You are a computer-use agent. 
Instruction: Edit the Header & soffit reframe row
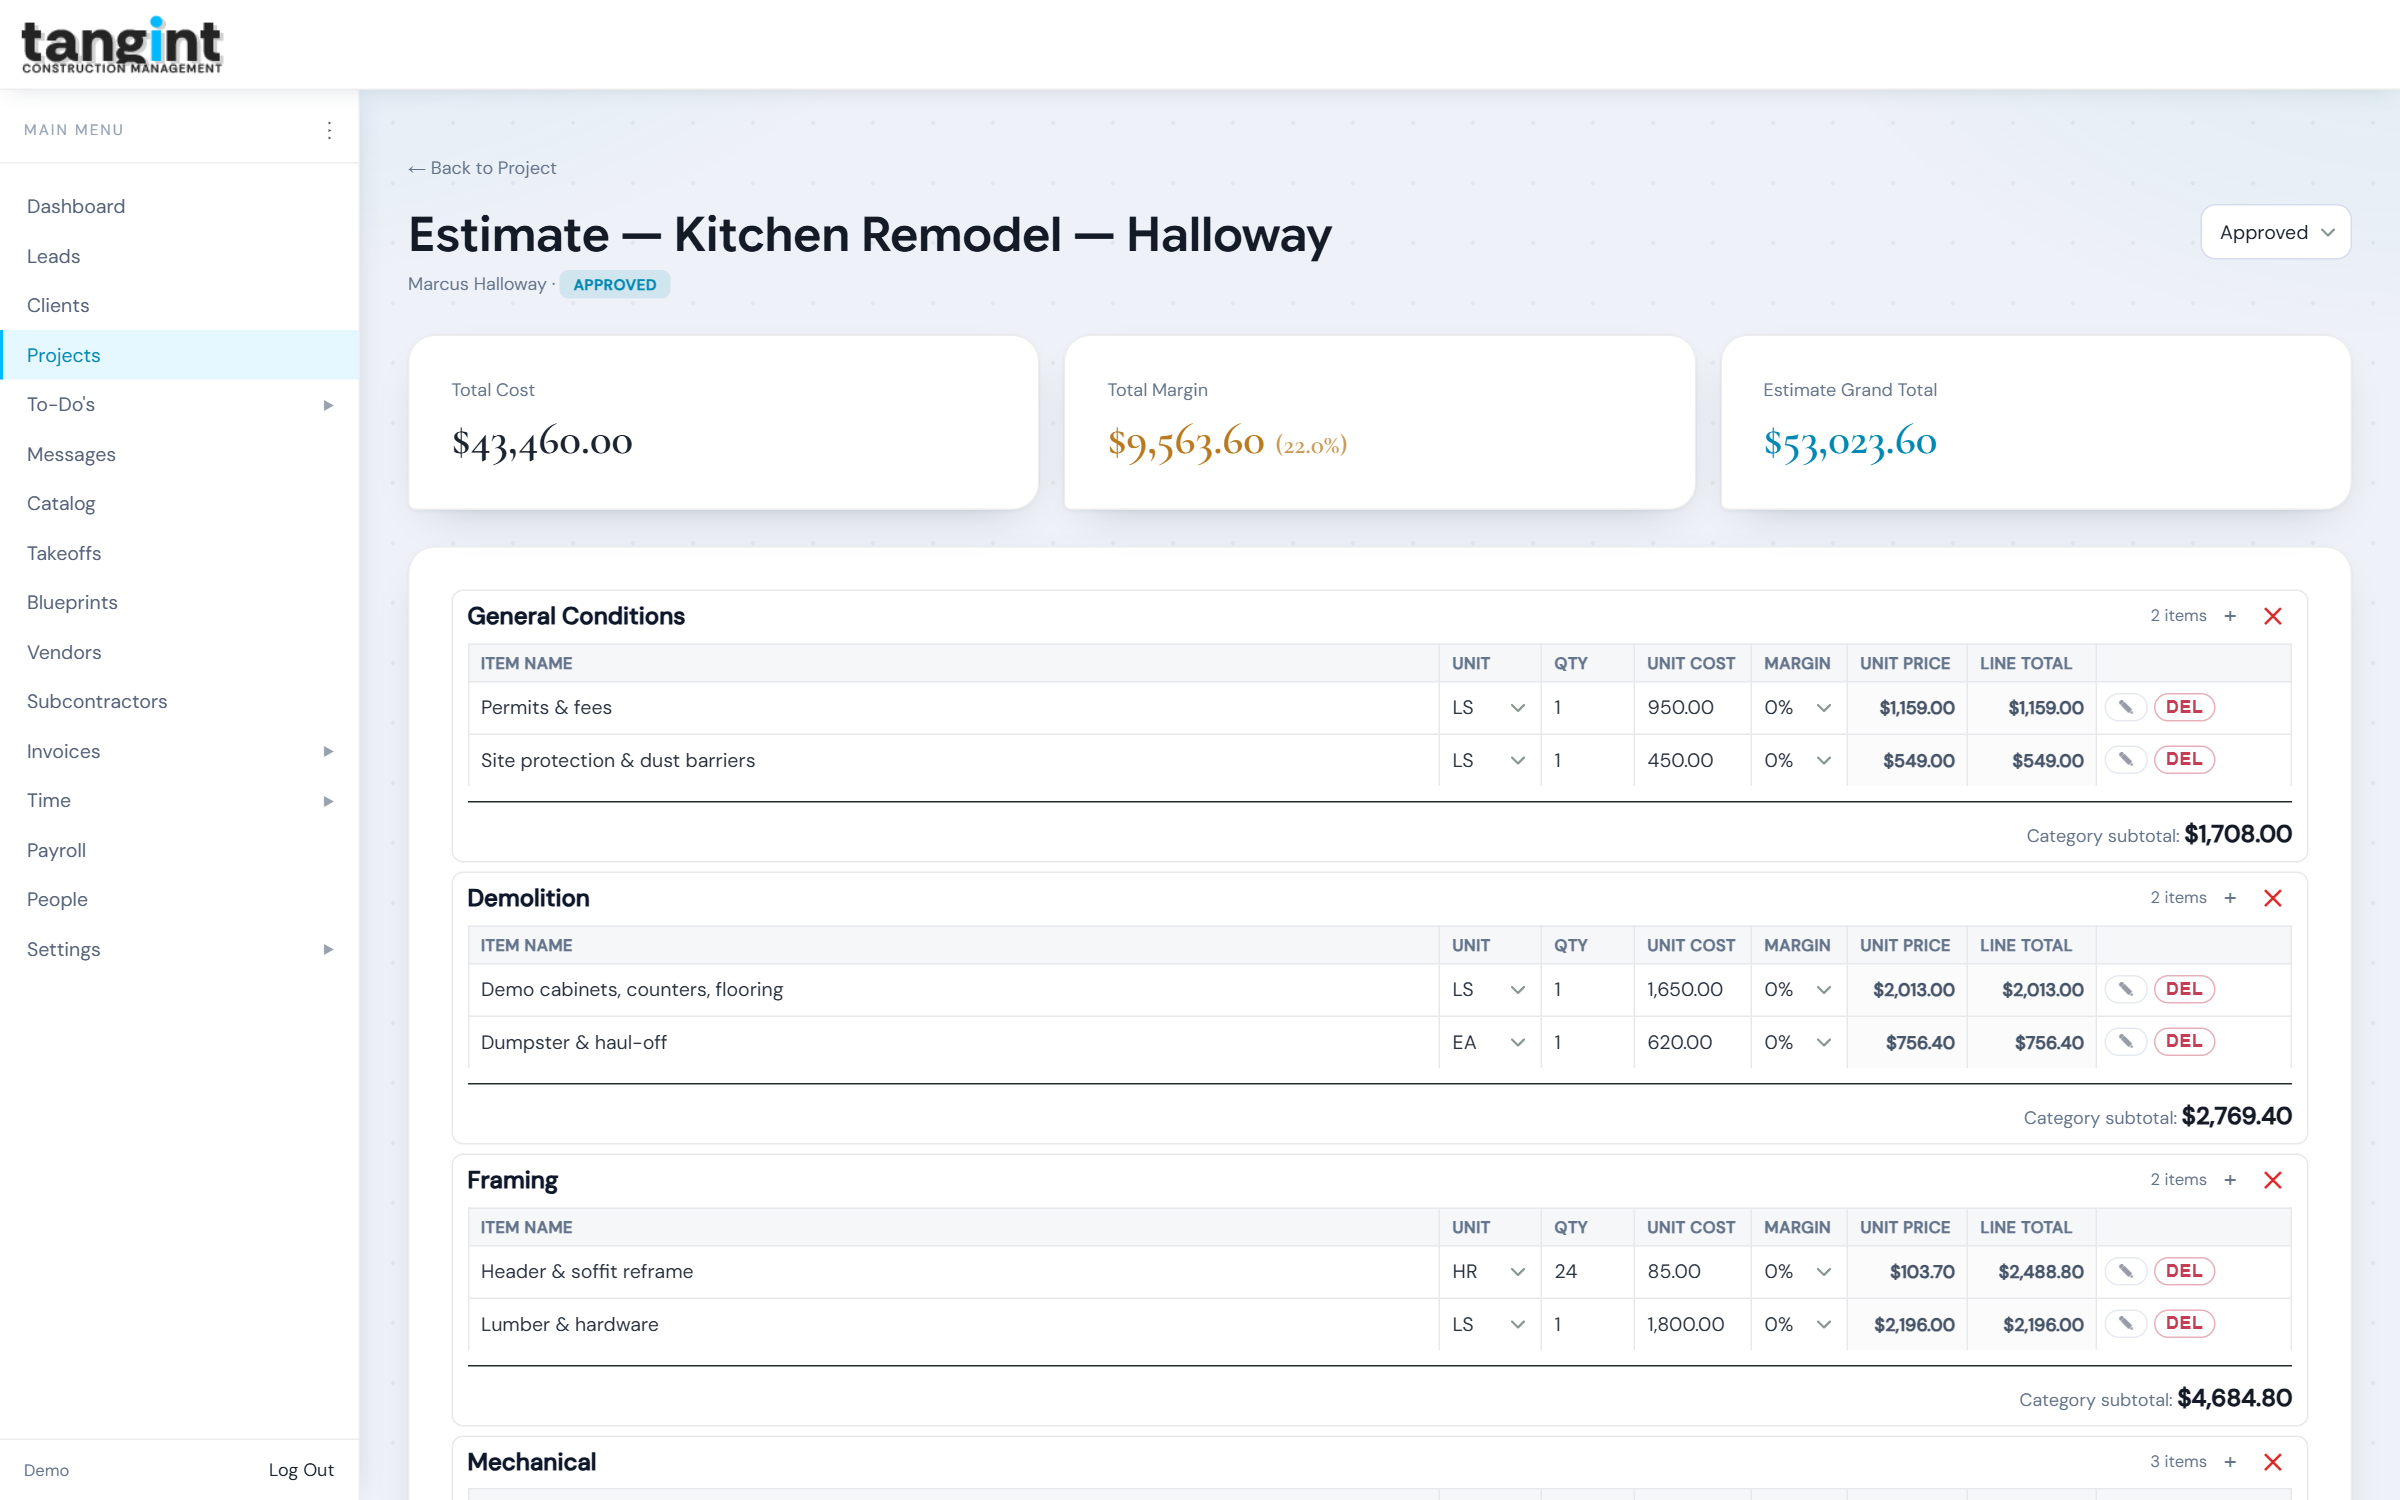pos(2126,1271)
